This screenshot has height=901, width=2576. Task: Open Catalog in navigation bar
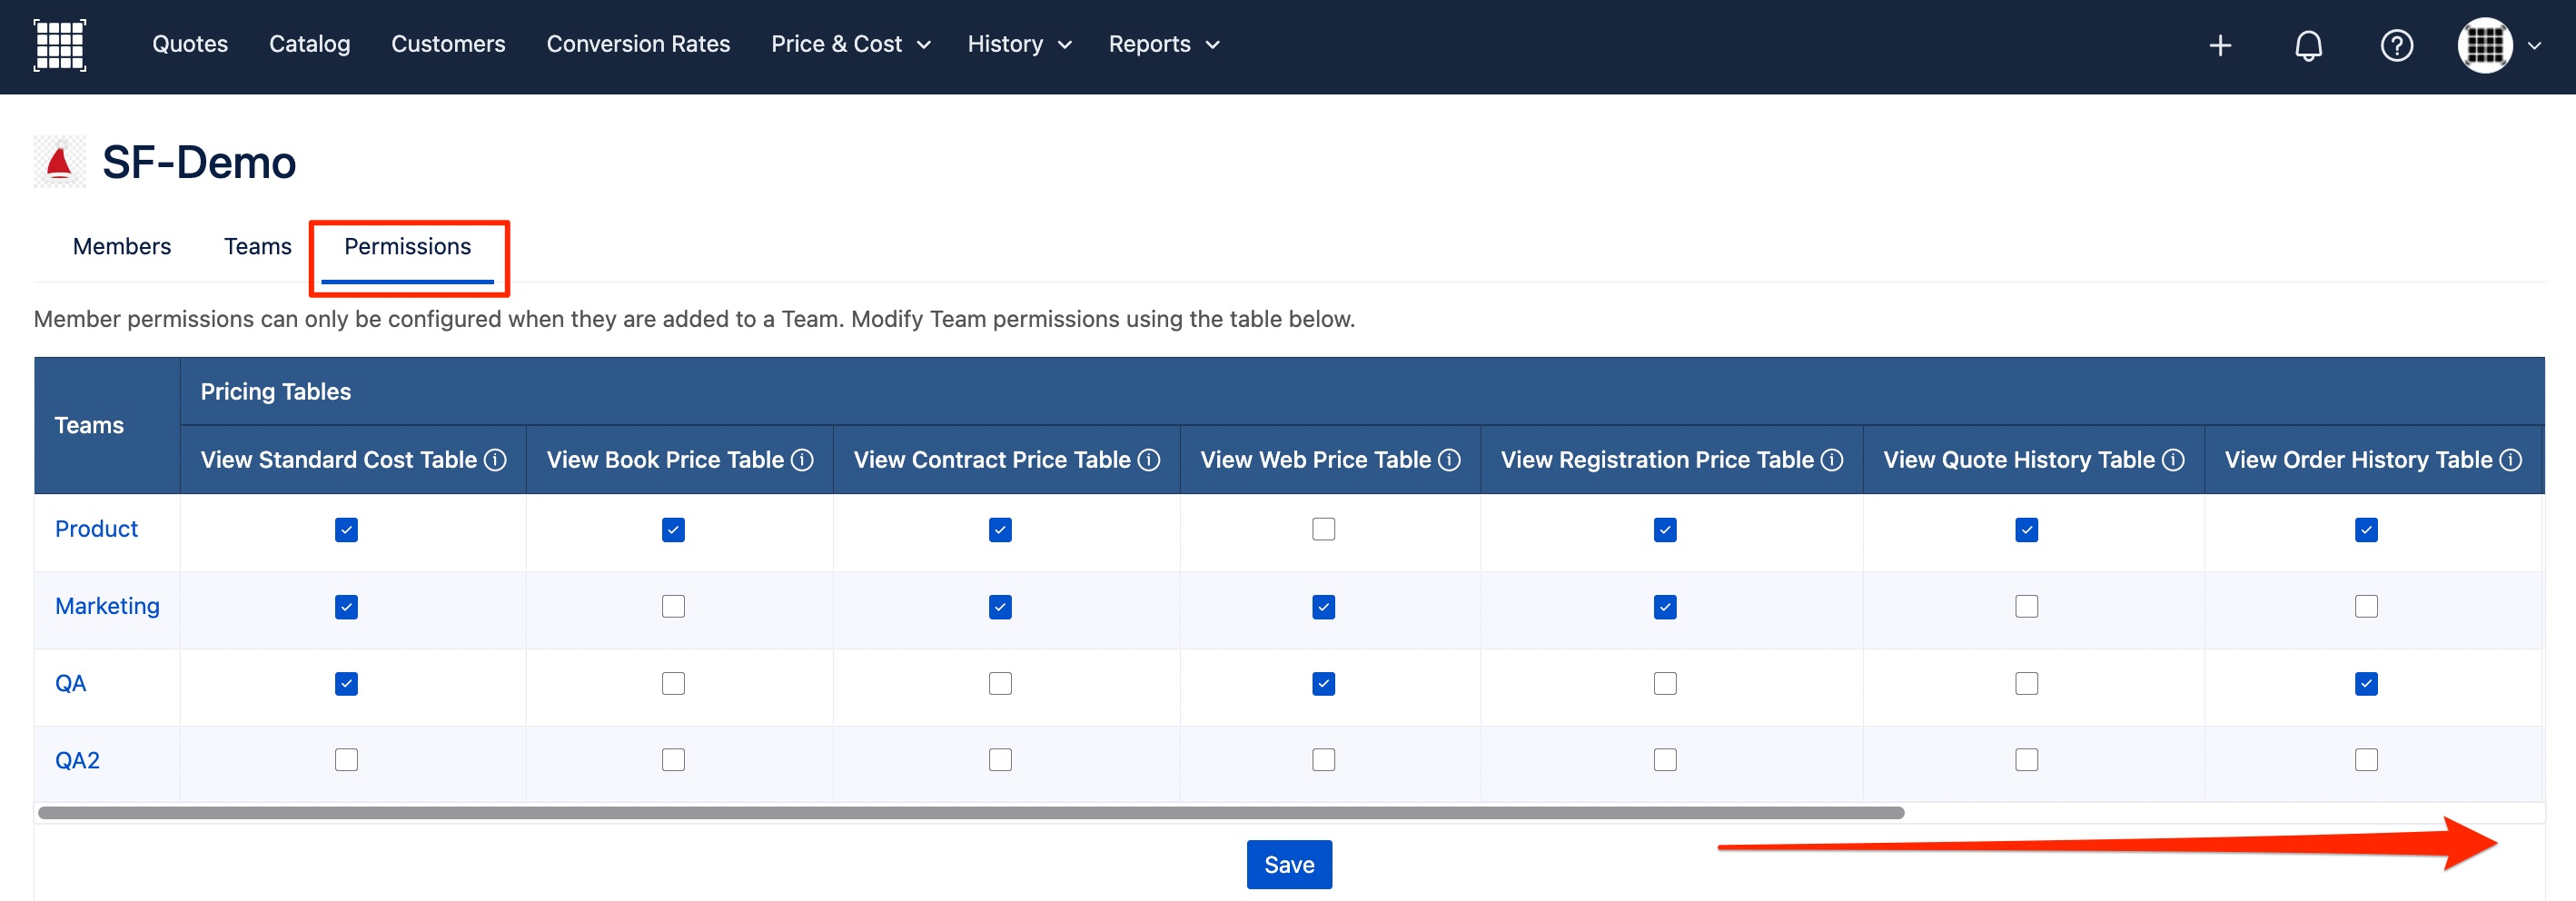click(x=309, y=44)
